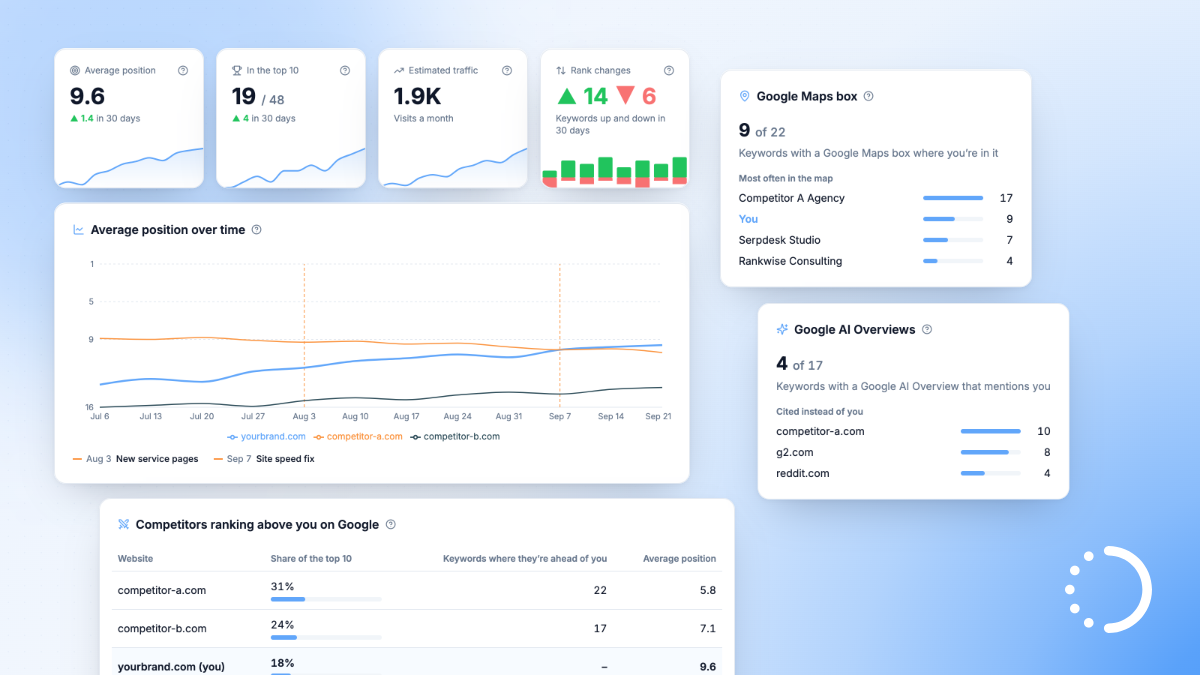Click the reddit.com cited progress bar
Image resolution: width=1200 pixels, height=675 pixels.
pos(991,473)
